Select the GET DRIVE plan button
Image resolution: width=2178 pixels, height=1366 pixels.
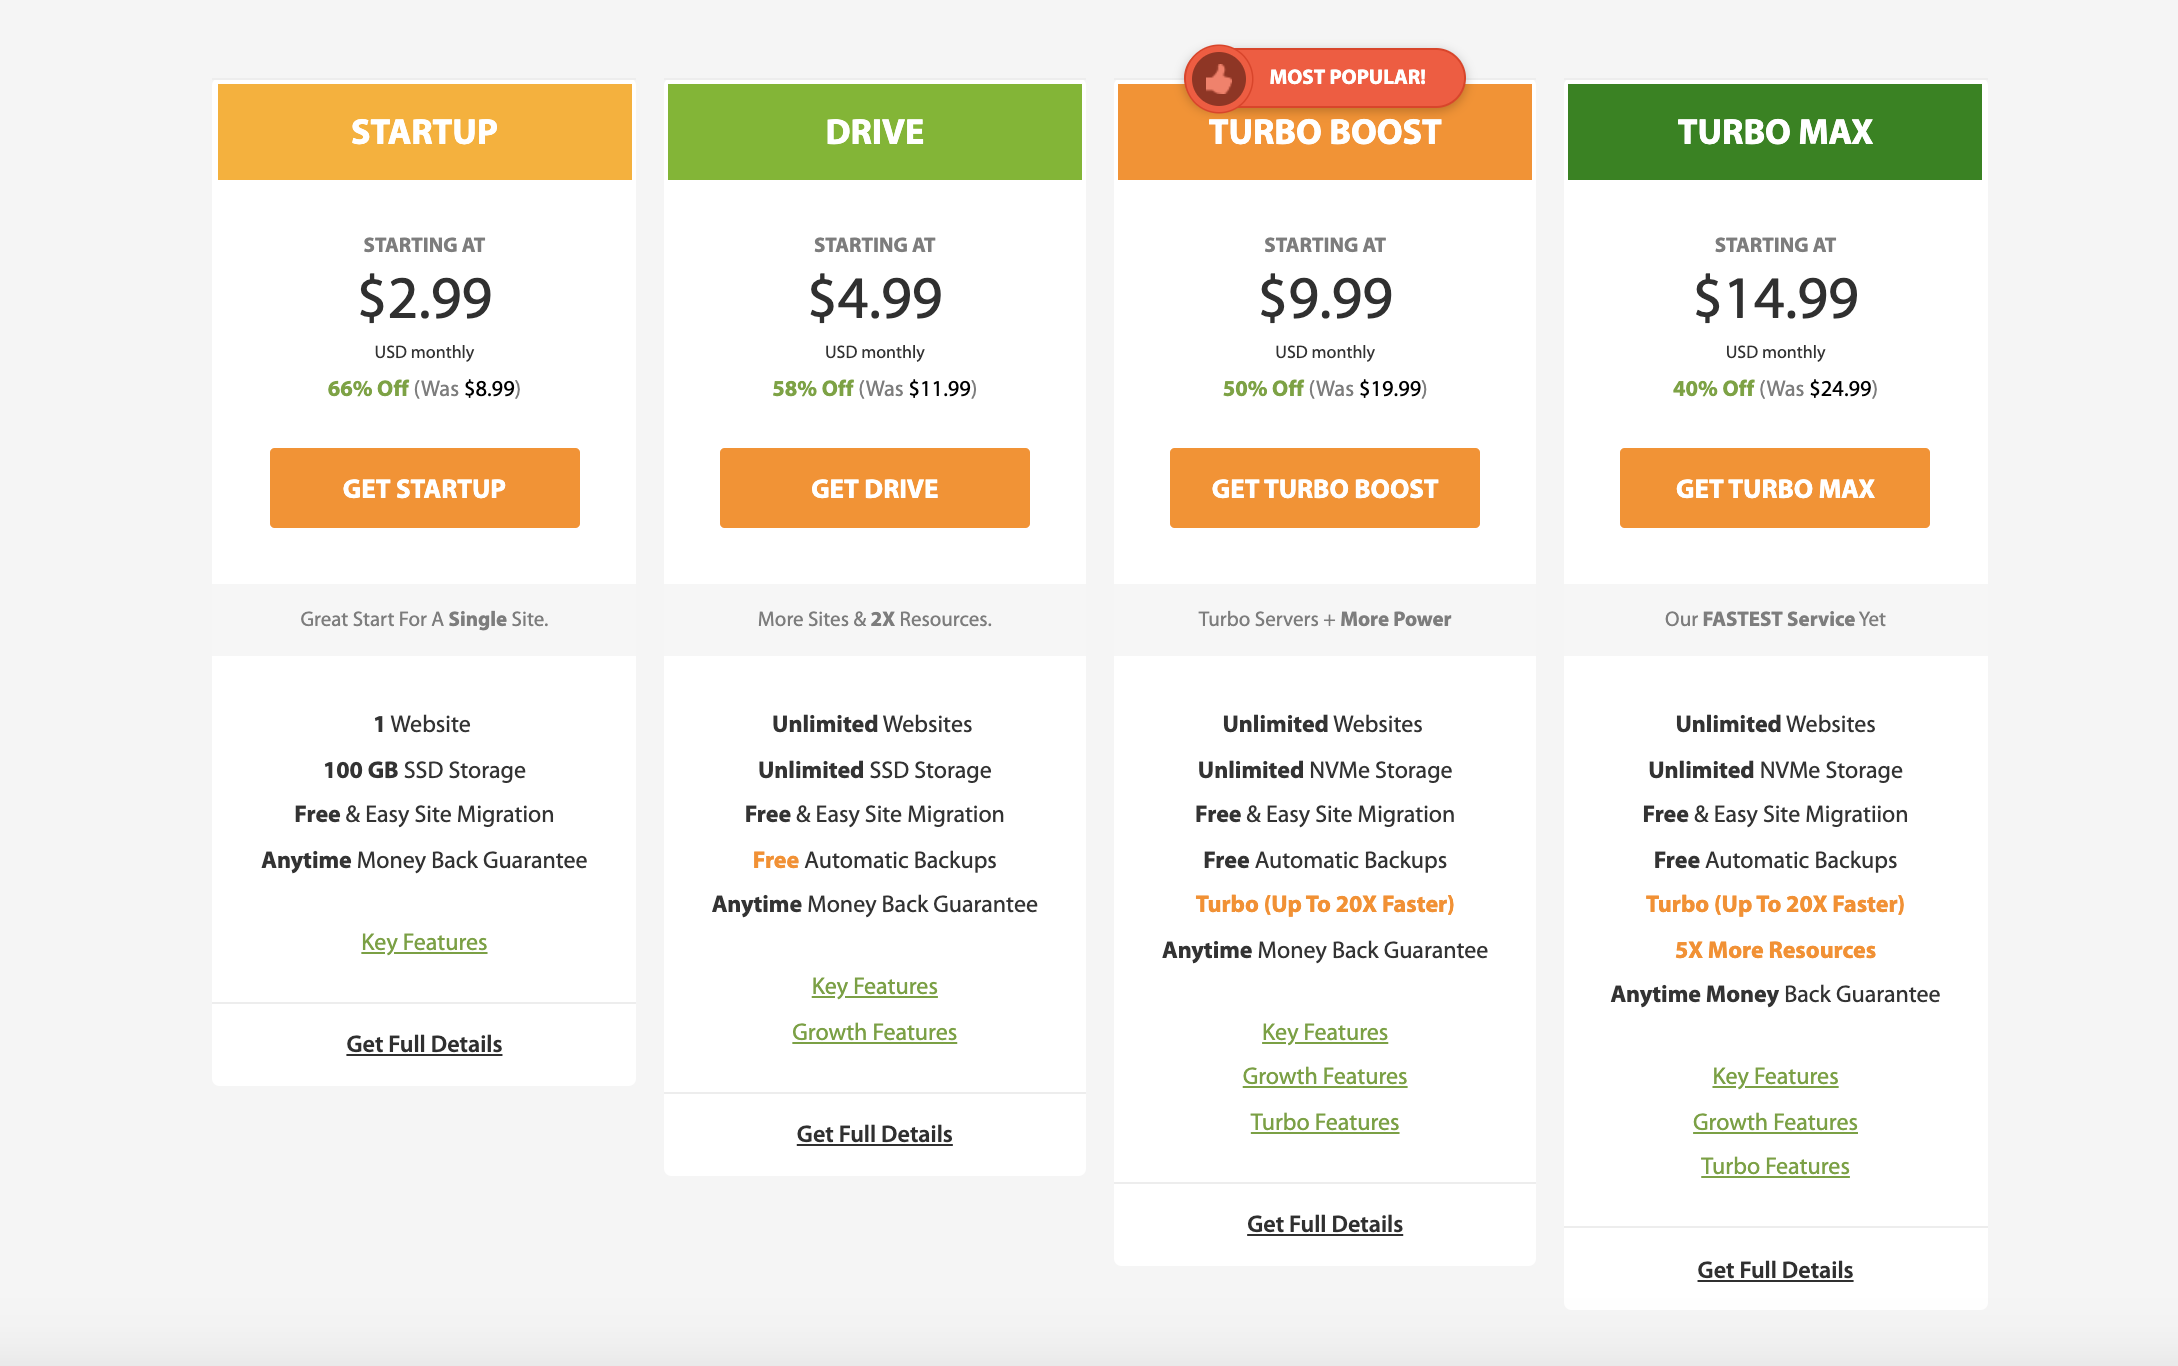tap(875, 488)
